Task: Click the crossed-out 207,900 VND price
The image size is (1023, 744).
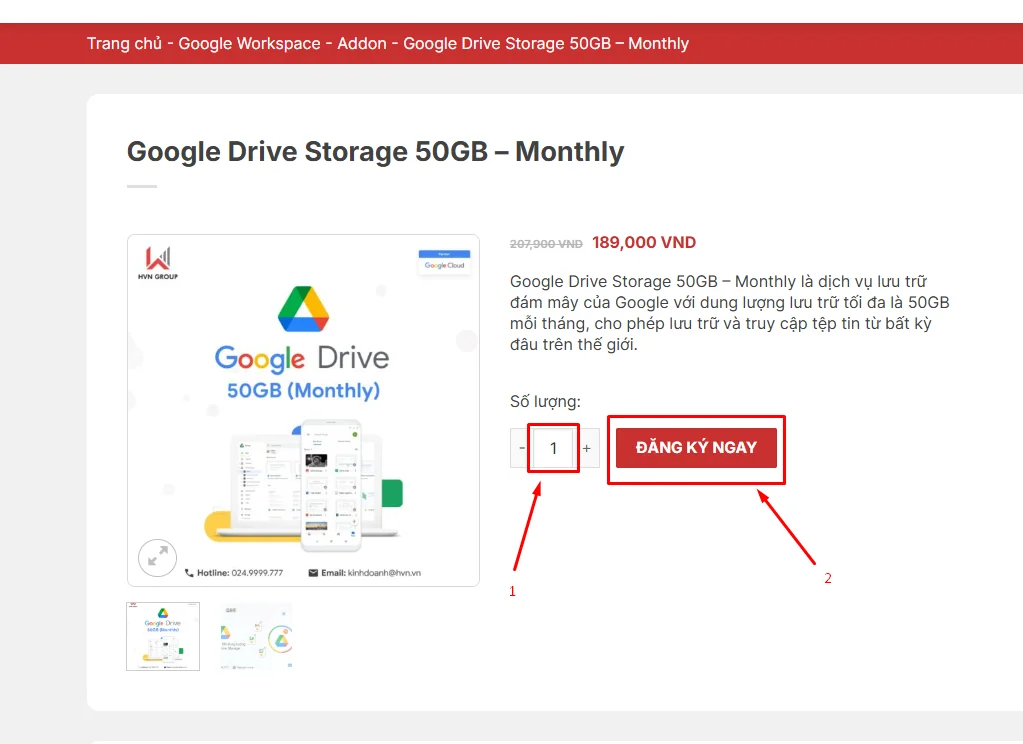Action: pyautogui.click(x=546, y=244)
